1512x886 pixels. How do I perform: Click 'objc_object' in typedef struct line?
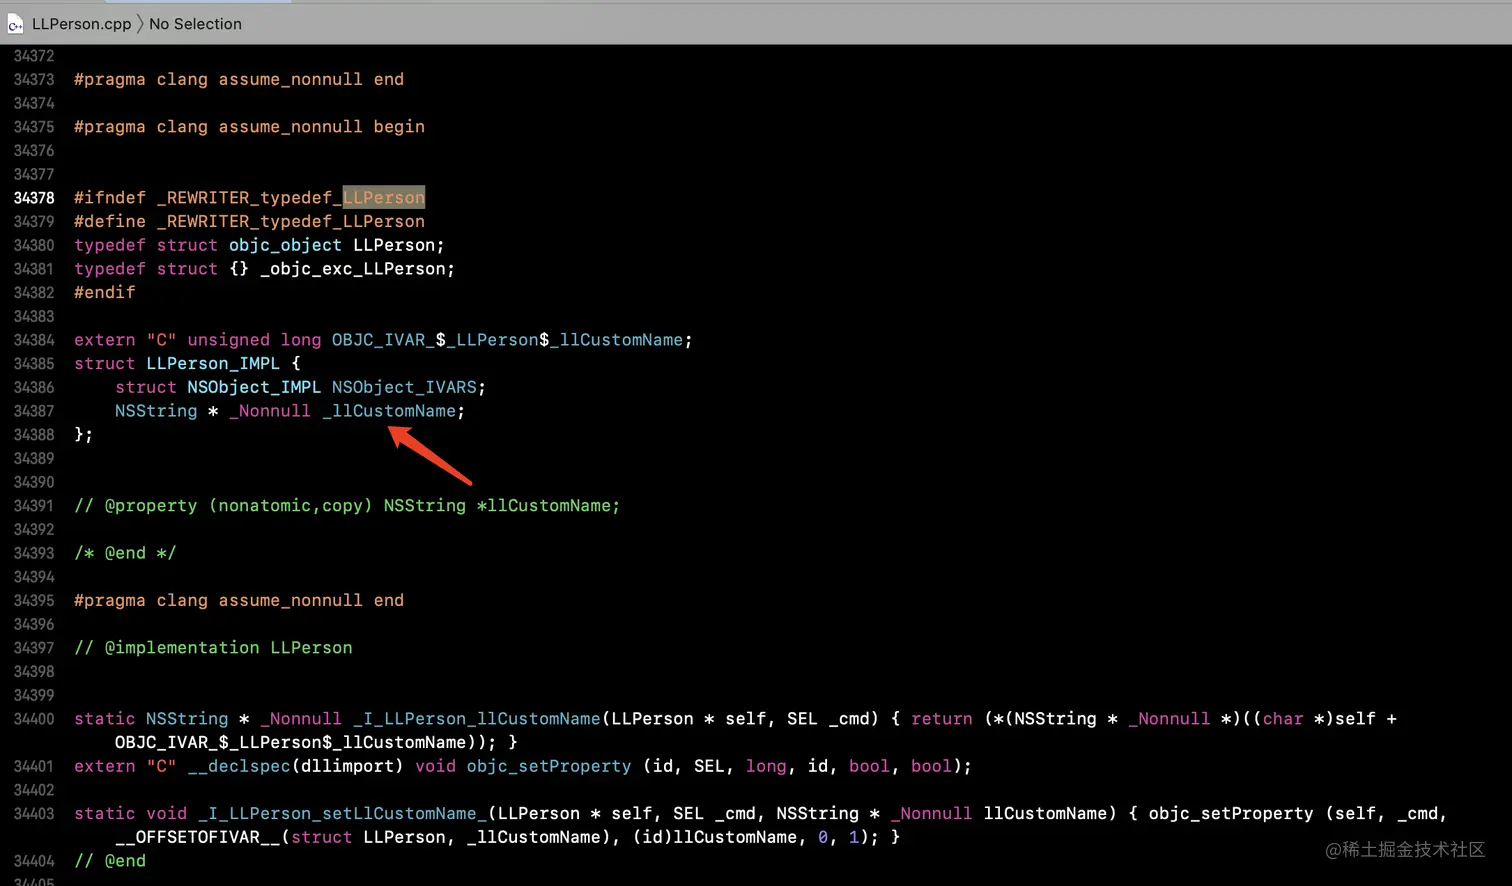(x=285, y=245)
